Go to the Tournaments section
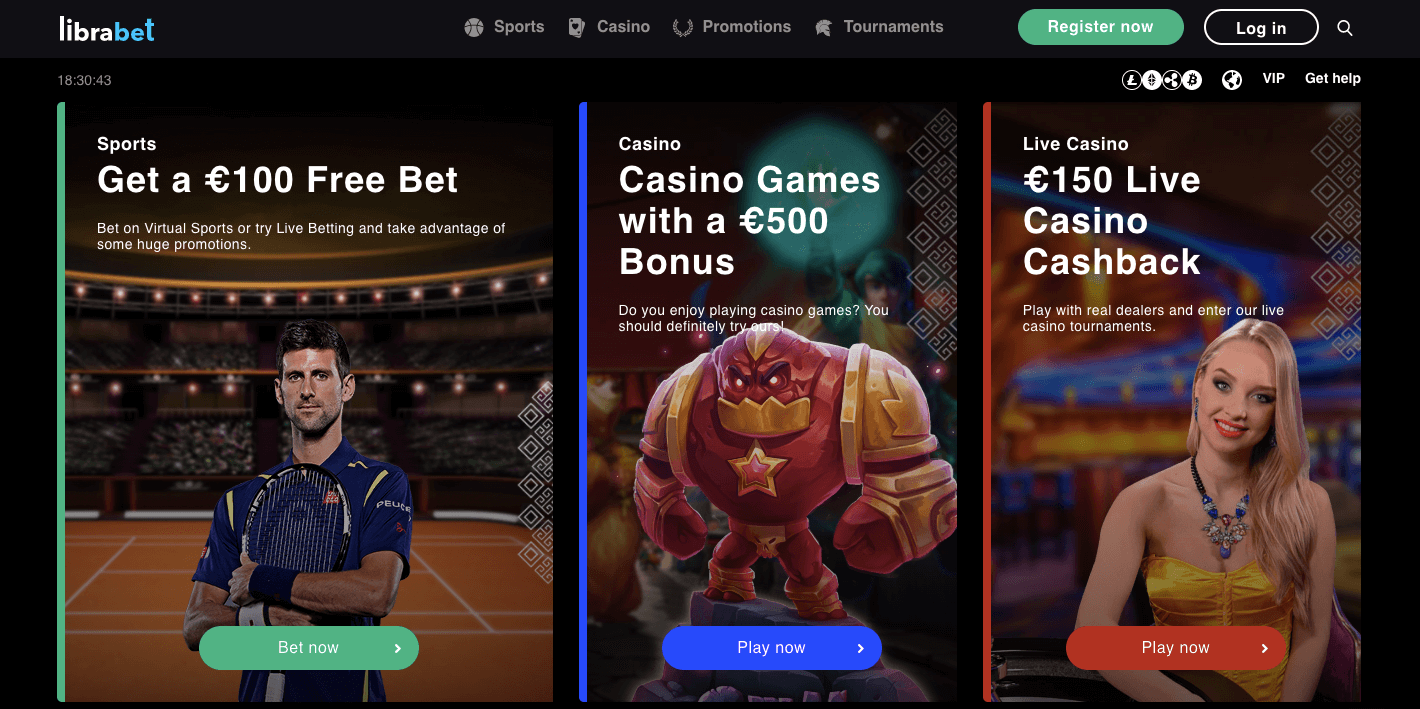The image size is (1420, 709). [x=893, y=27]
